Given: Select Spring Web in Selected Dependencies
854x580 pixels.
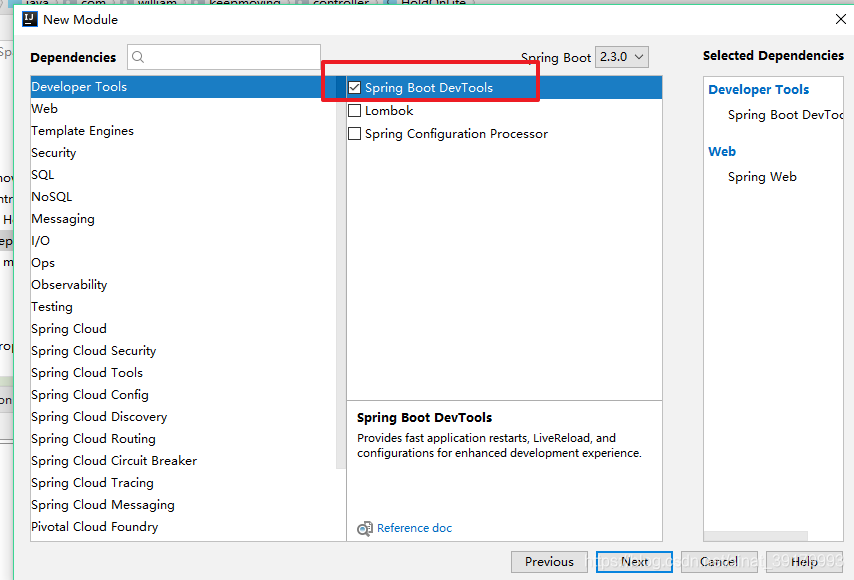Looking at the screenshot, I should (x=762, y=177).
